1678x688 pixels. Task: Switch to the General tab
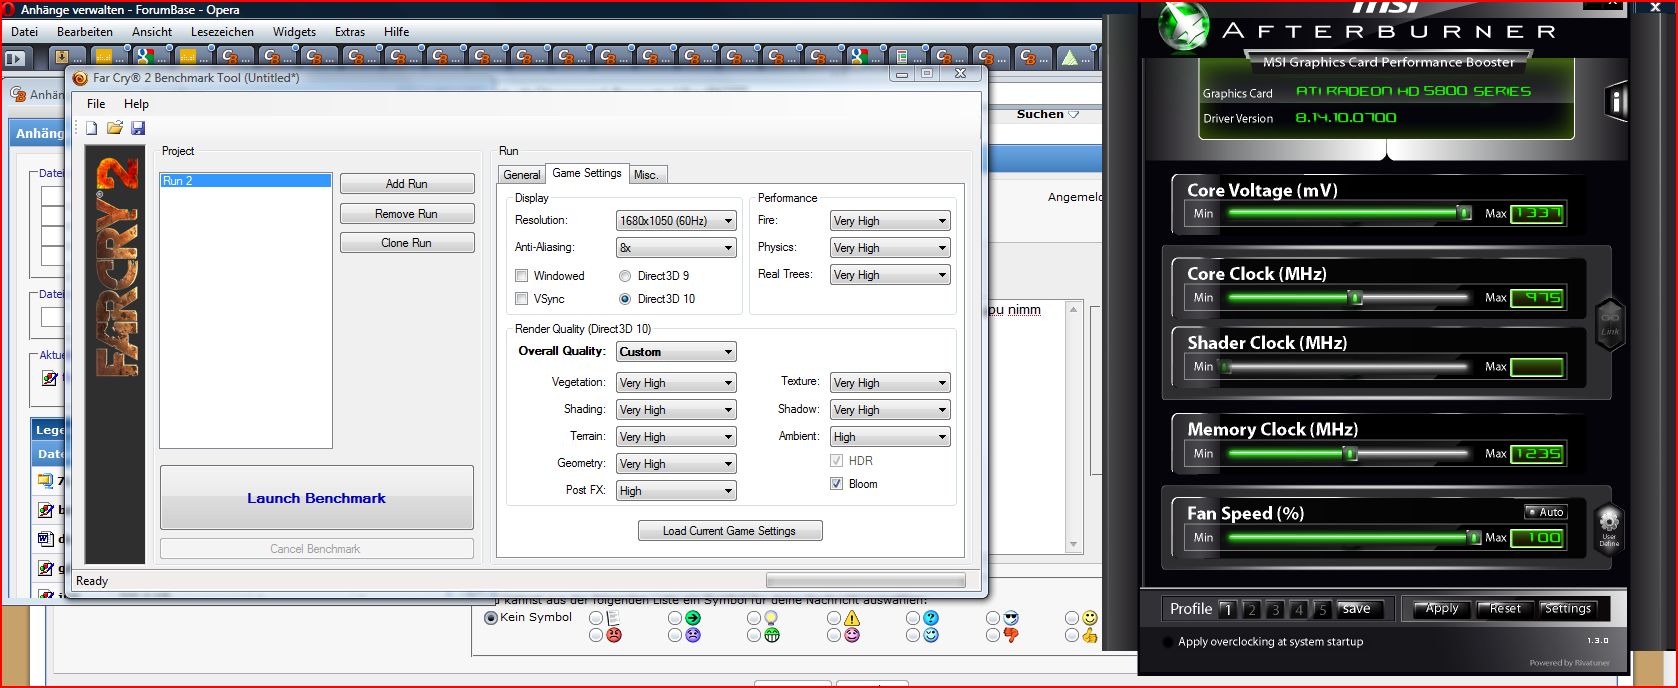(521, 174)
